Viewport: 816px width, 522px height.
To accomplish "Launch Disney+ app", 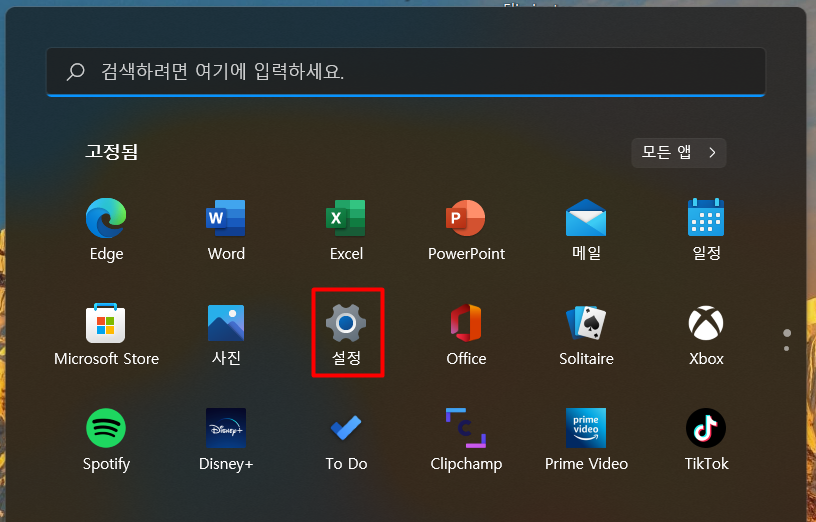I will coord(226,439).
